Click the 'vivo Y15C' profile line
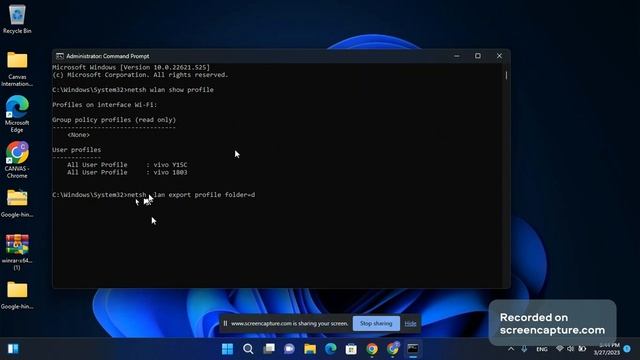The height and width of the screenshot is (360, 640). [127, 165]
